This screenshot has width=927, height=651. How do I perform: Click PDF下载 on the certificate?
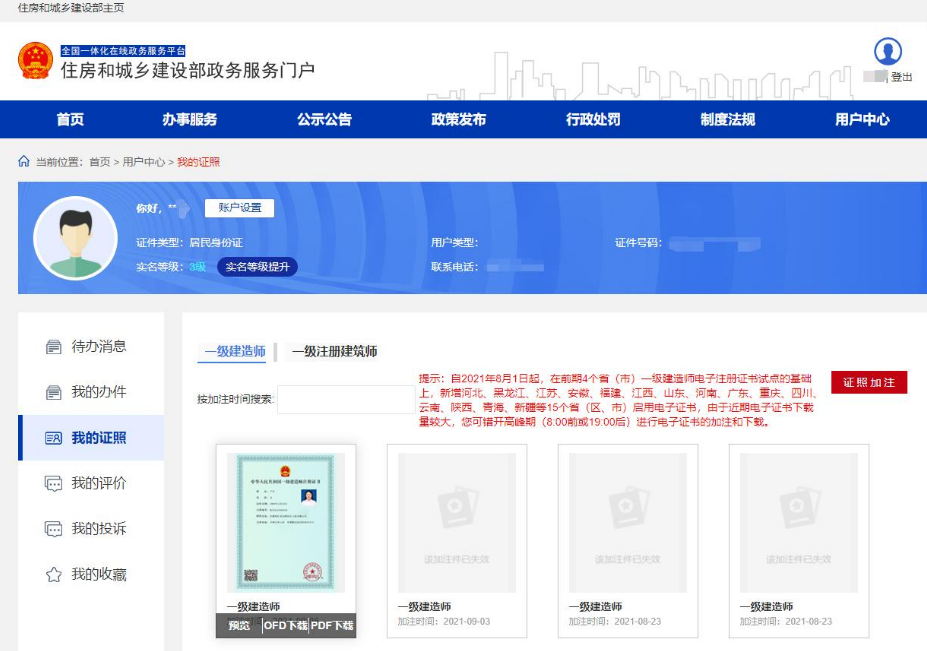point(332,626)
